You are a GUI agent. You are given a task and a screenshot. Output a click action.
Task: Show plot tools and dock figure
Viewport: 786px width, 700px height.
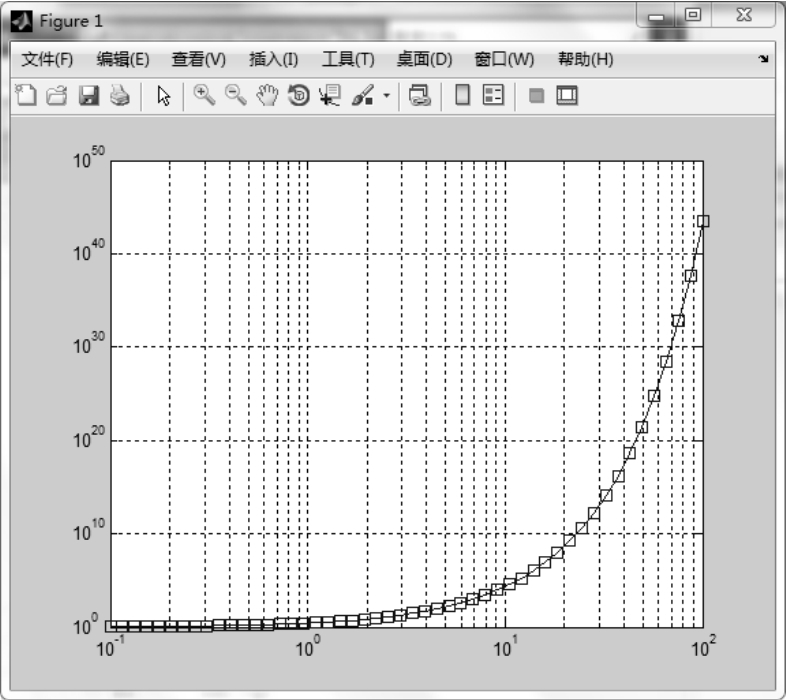(567, 95)
